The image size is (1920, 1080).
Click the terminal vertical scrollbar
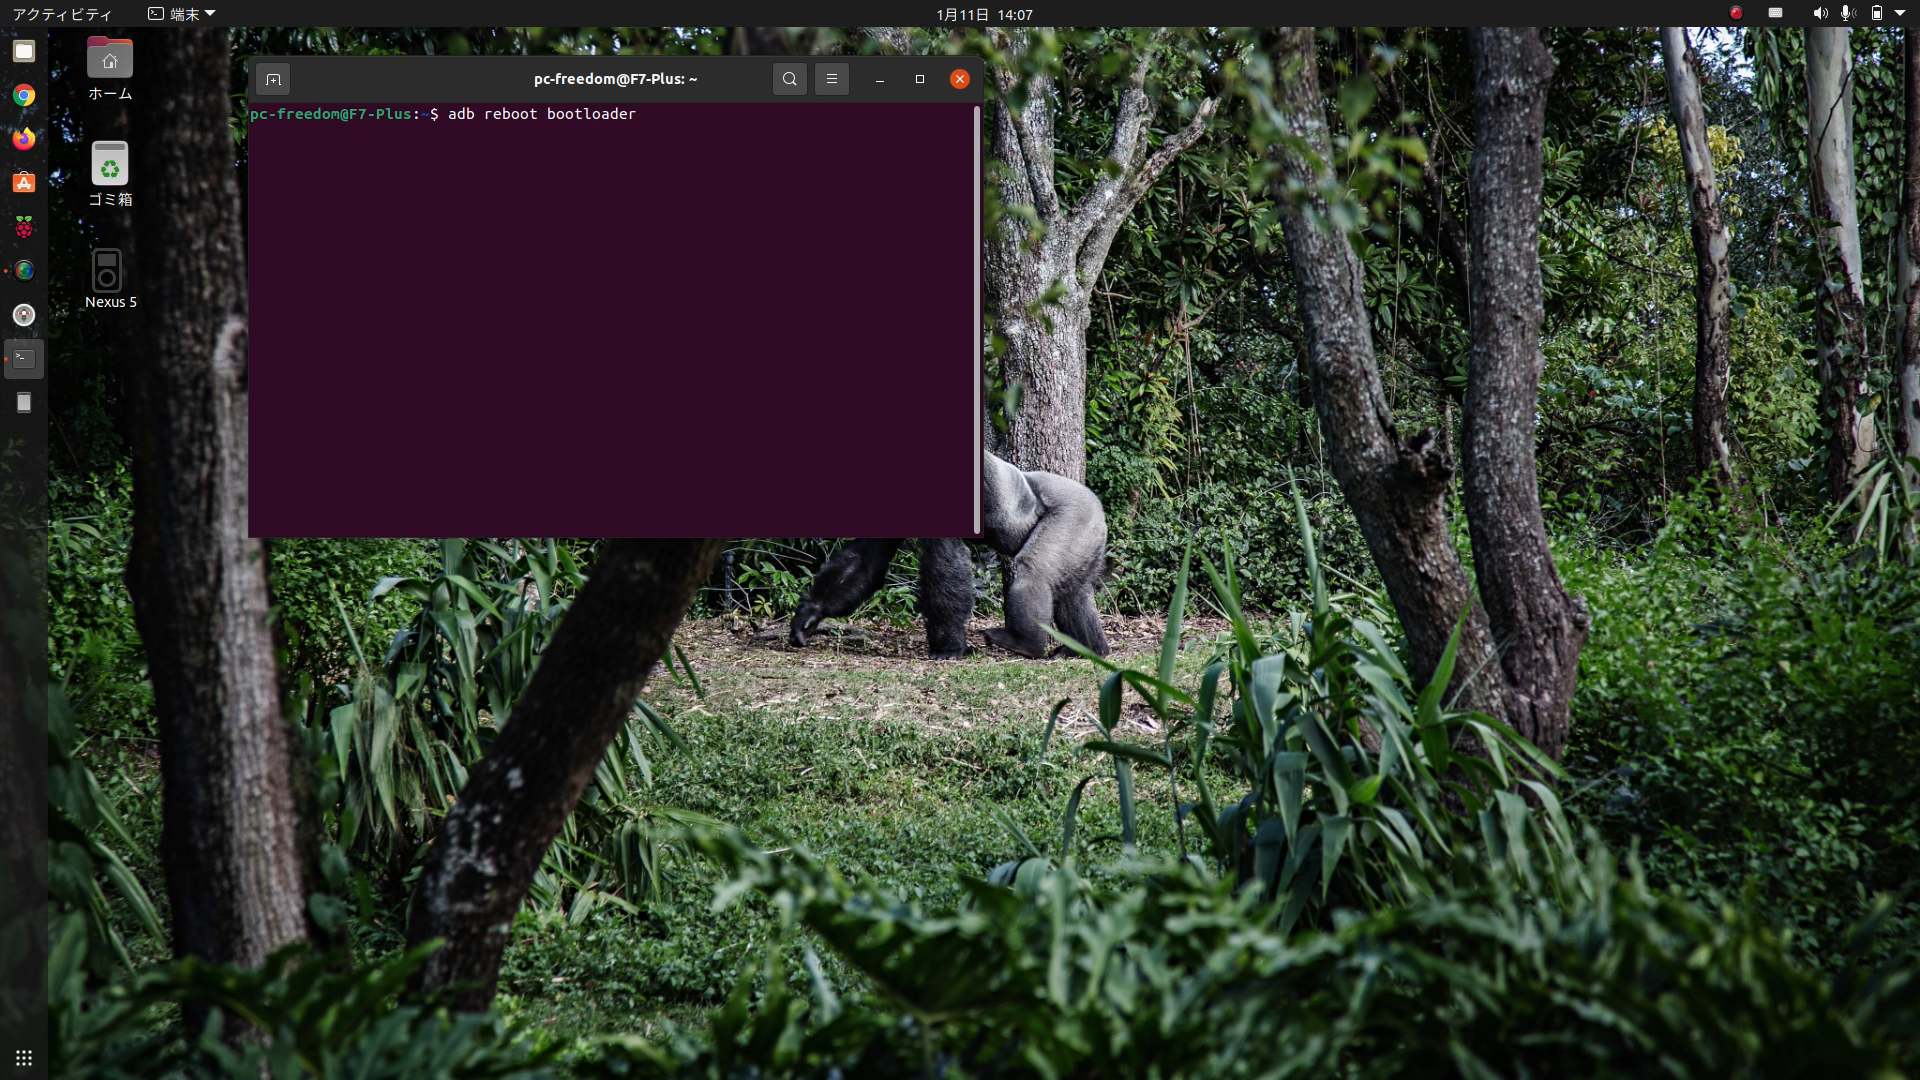click(976, 320)
